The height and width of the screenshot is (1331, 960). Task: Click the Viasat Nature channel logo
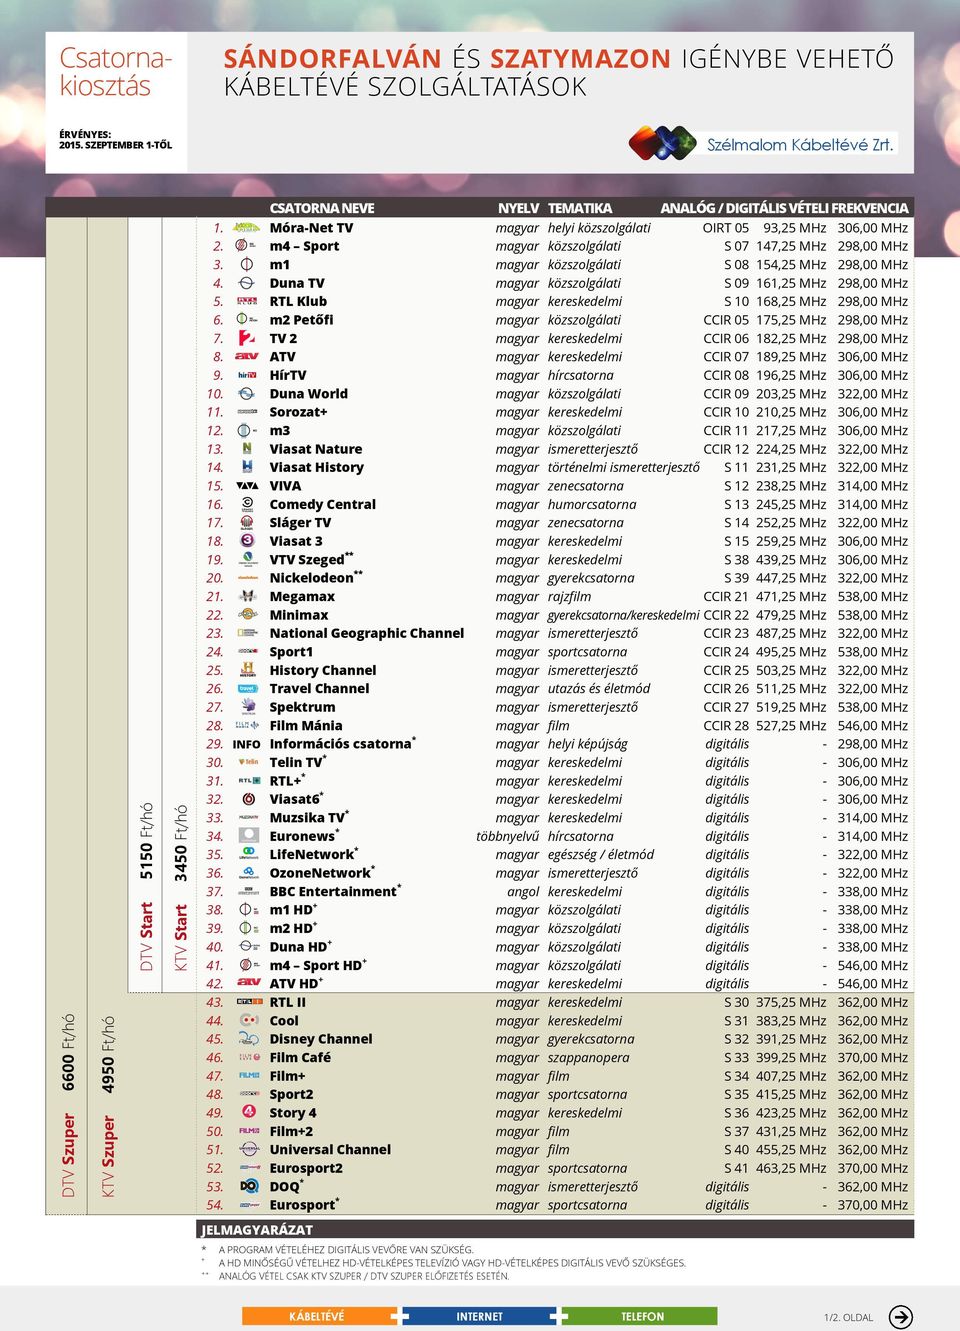246,449
